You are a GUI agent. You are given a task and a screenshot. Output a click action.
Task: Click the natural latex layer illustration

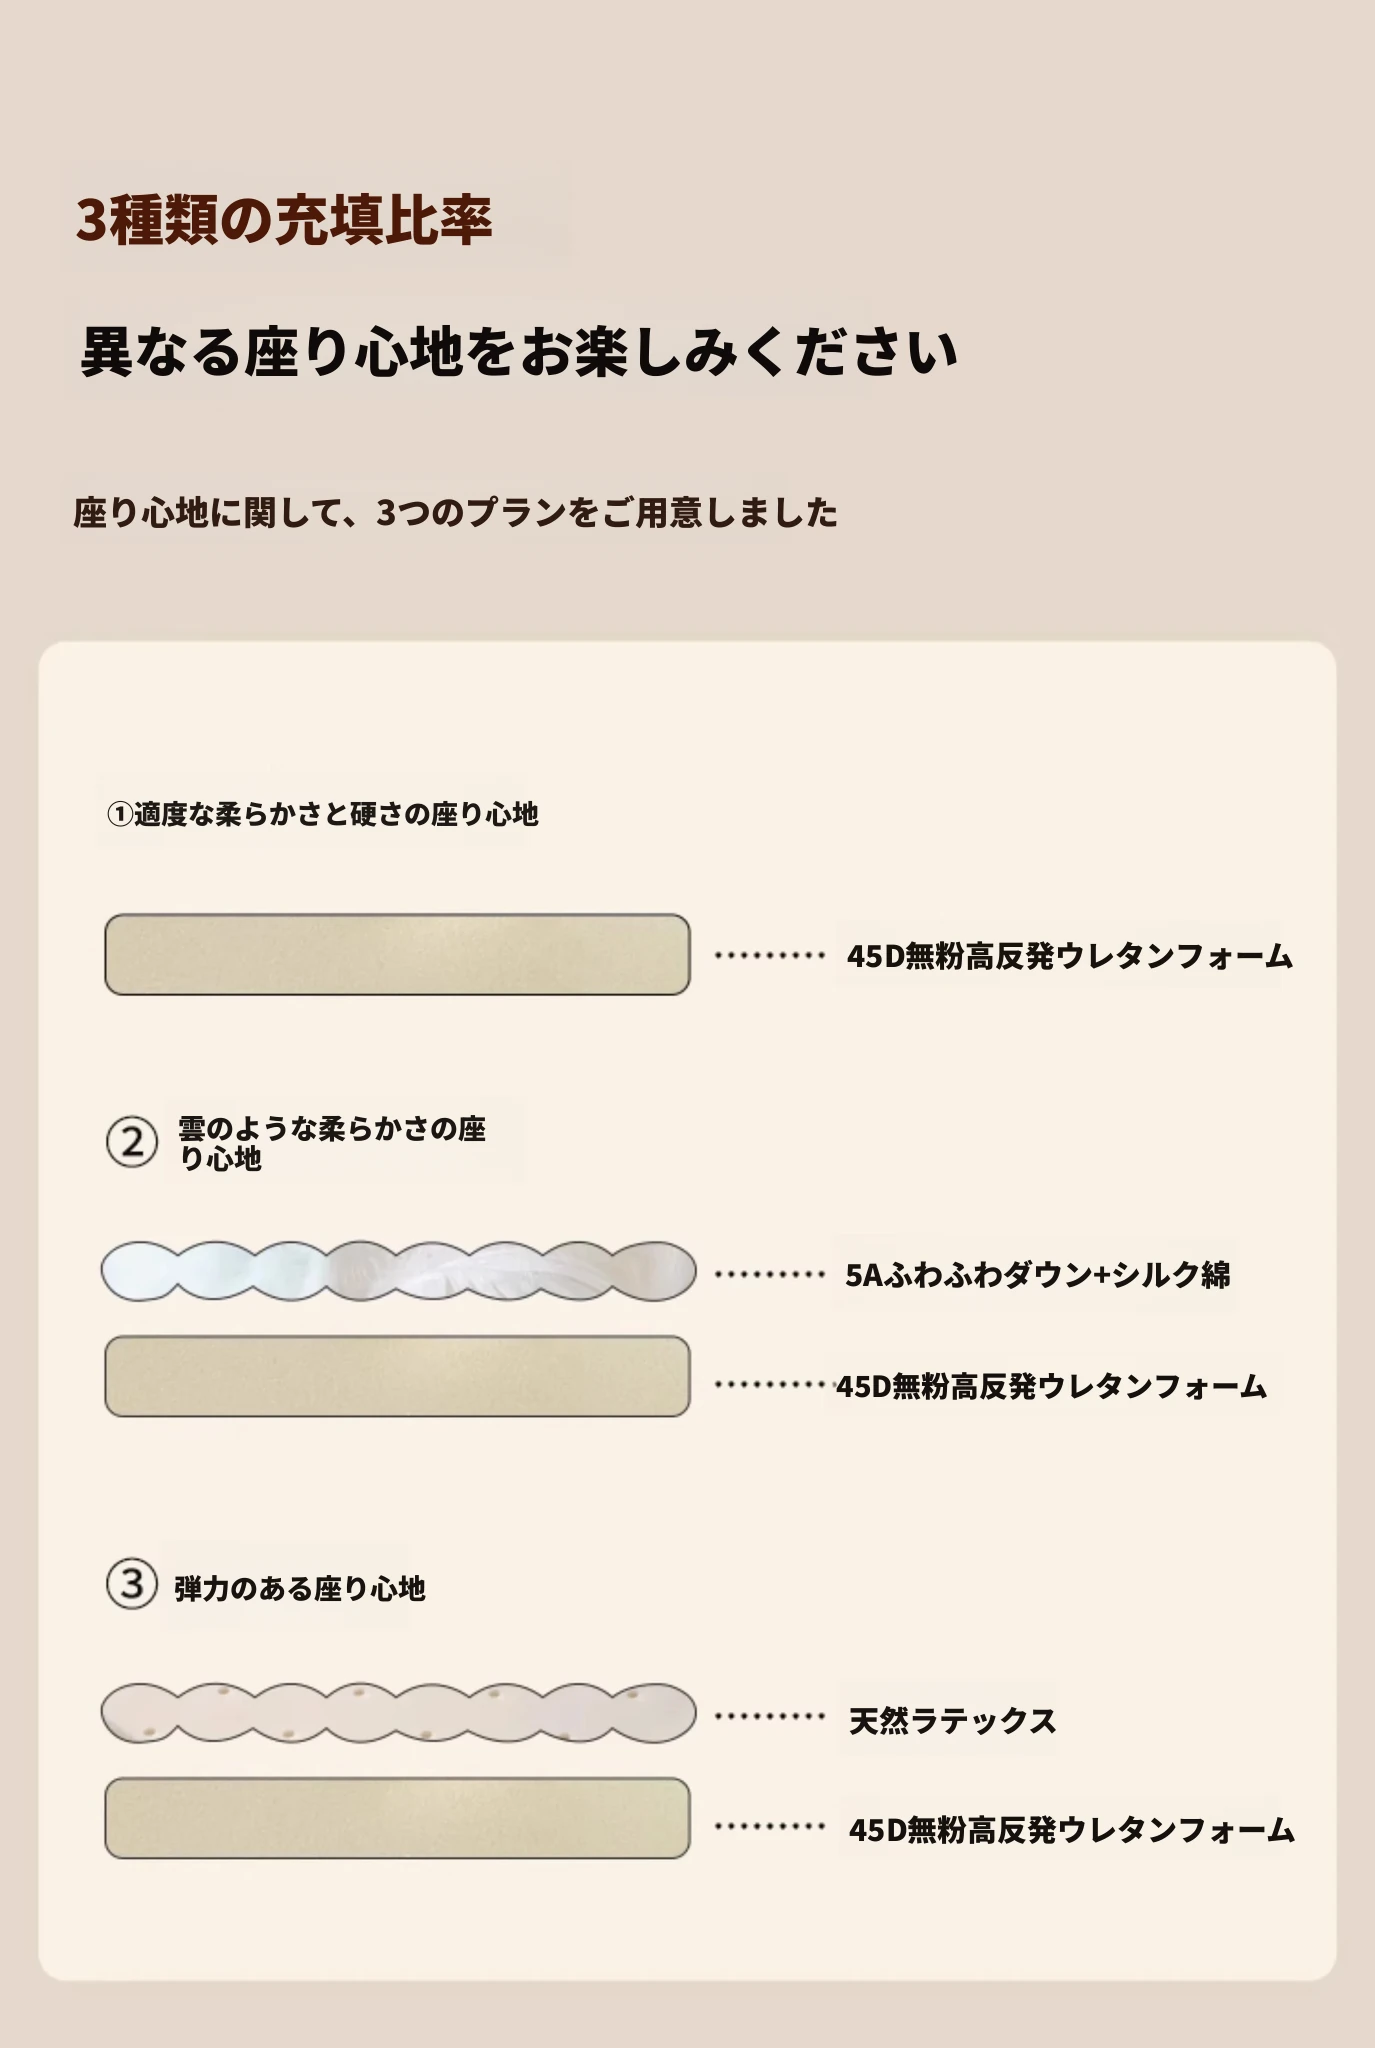click(x=398, y=1713)
